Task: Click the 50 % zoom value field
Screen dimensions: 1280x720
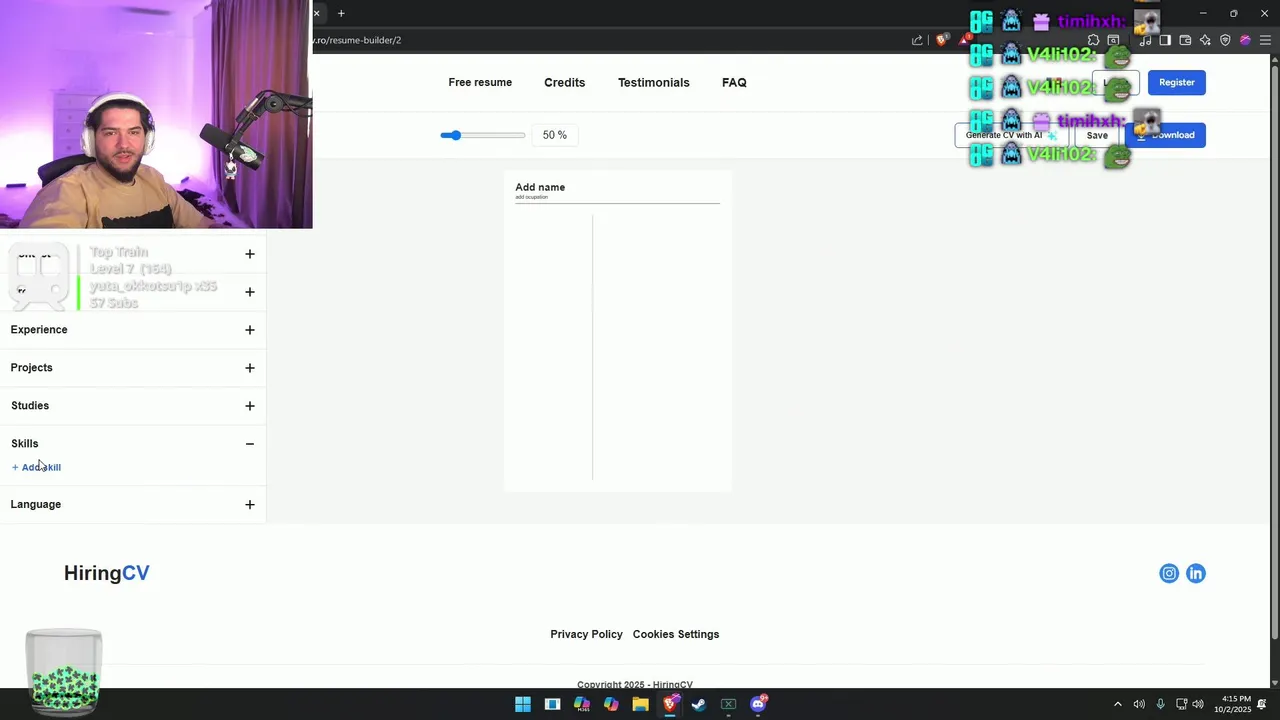Action: [555, 135]
